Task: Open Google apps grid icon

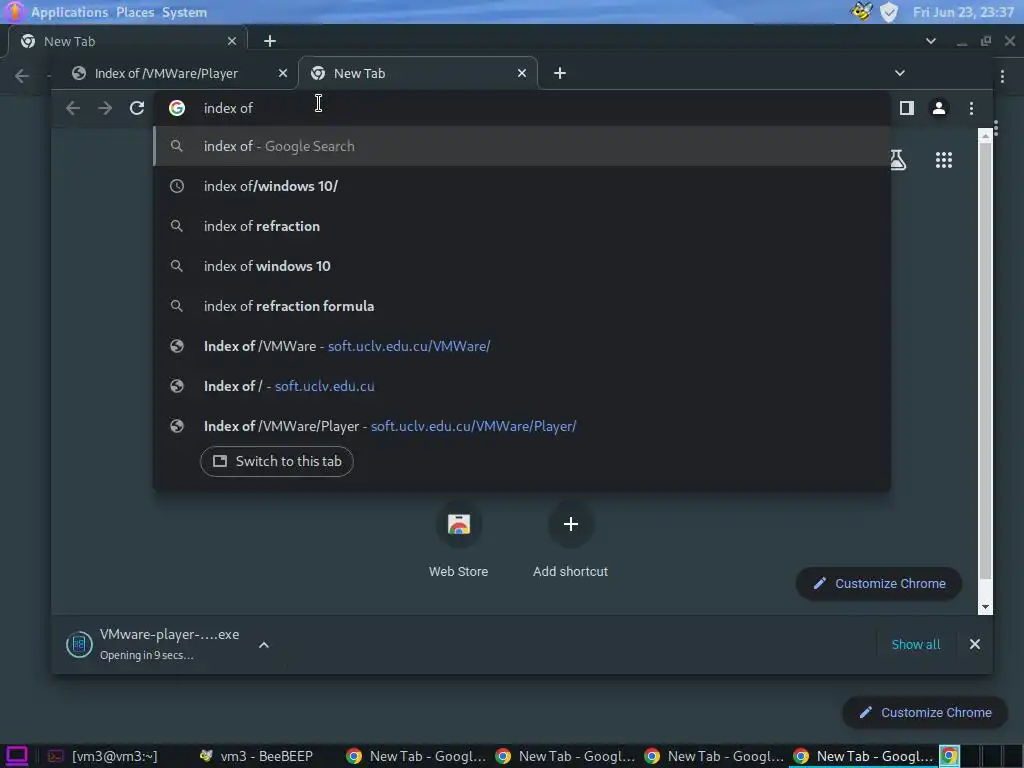Action: tap(944, 160)
